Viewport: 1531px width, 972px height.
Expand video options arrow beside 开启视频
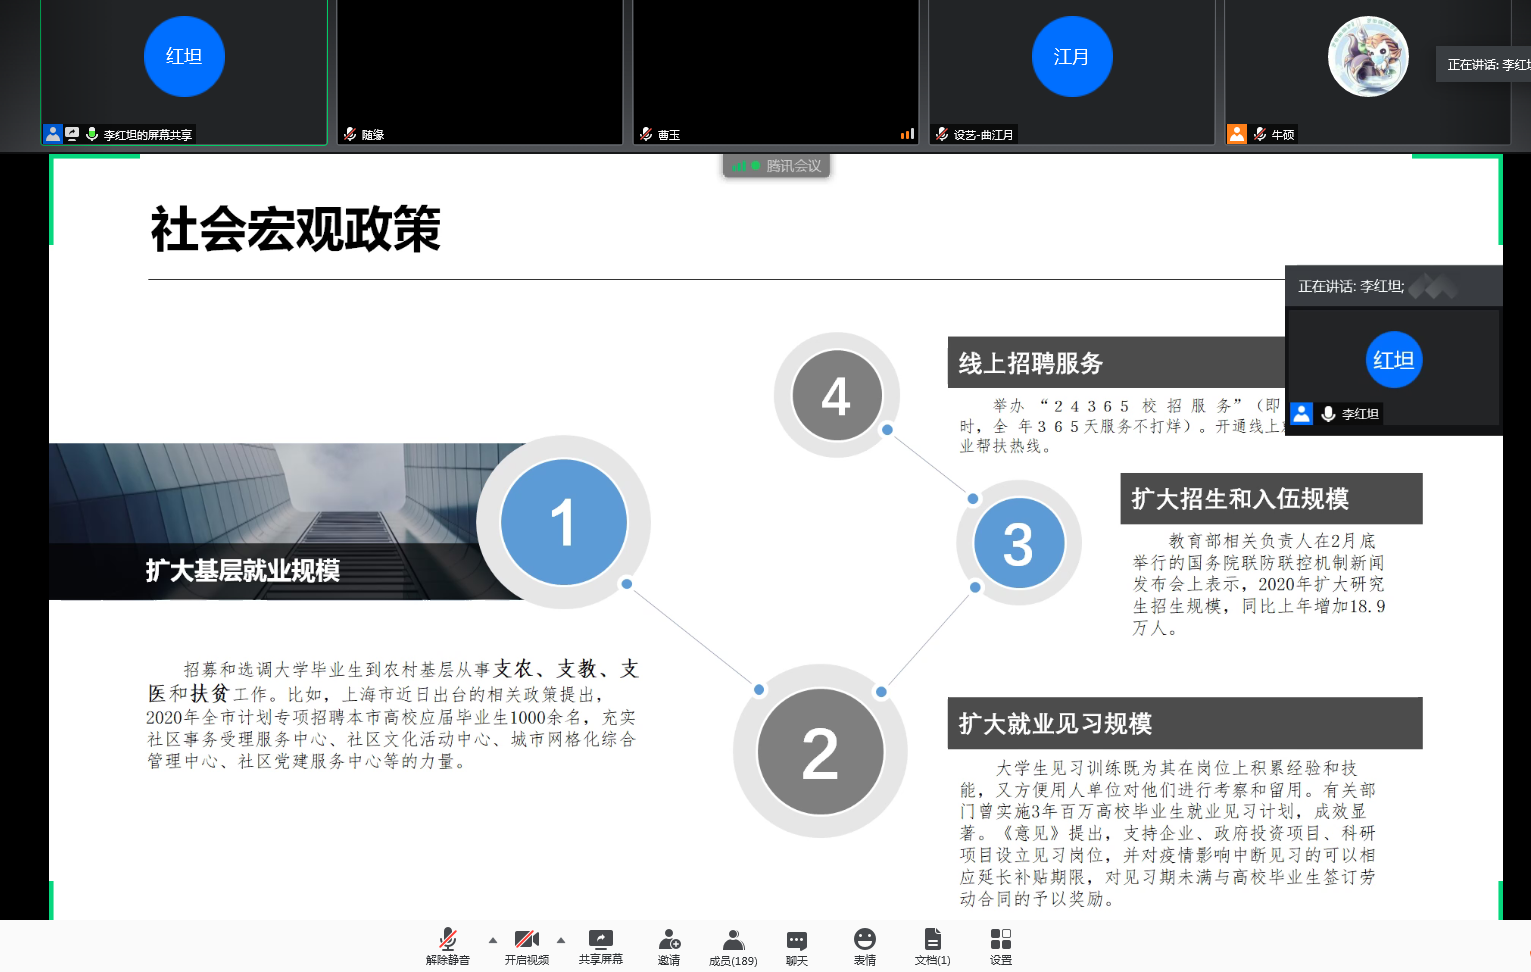pyautogui.click(x=561, y=940)
